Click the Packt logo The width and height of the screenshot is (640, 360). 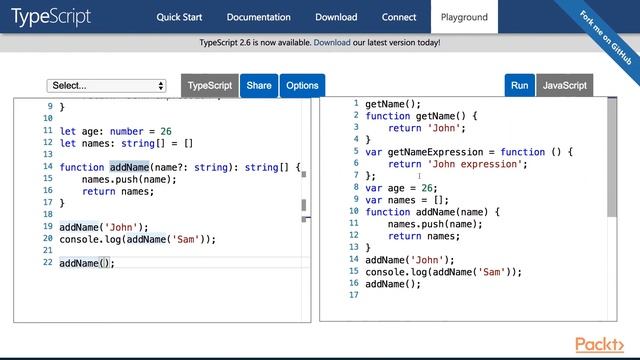point(599,345)
